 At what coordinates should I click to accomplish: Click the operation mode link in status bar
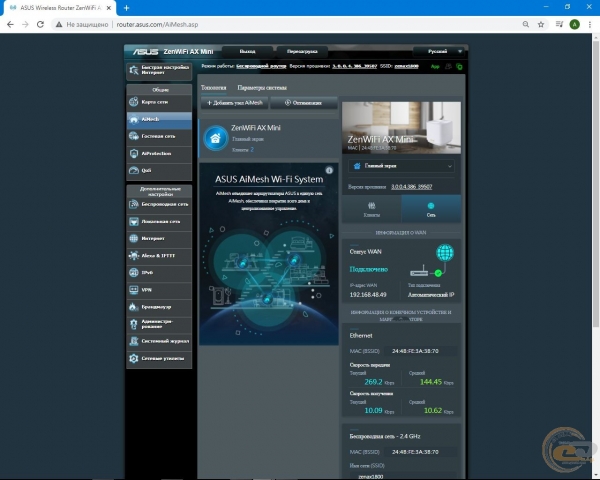[x=261, y=66]
